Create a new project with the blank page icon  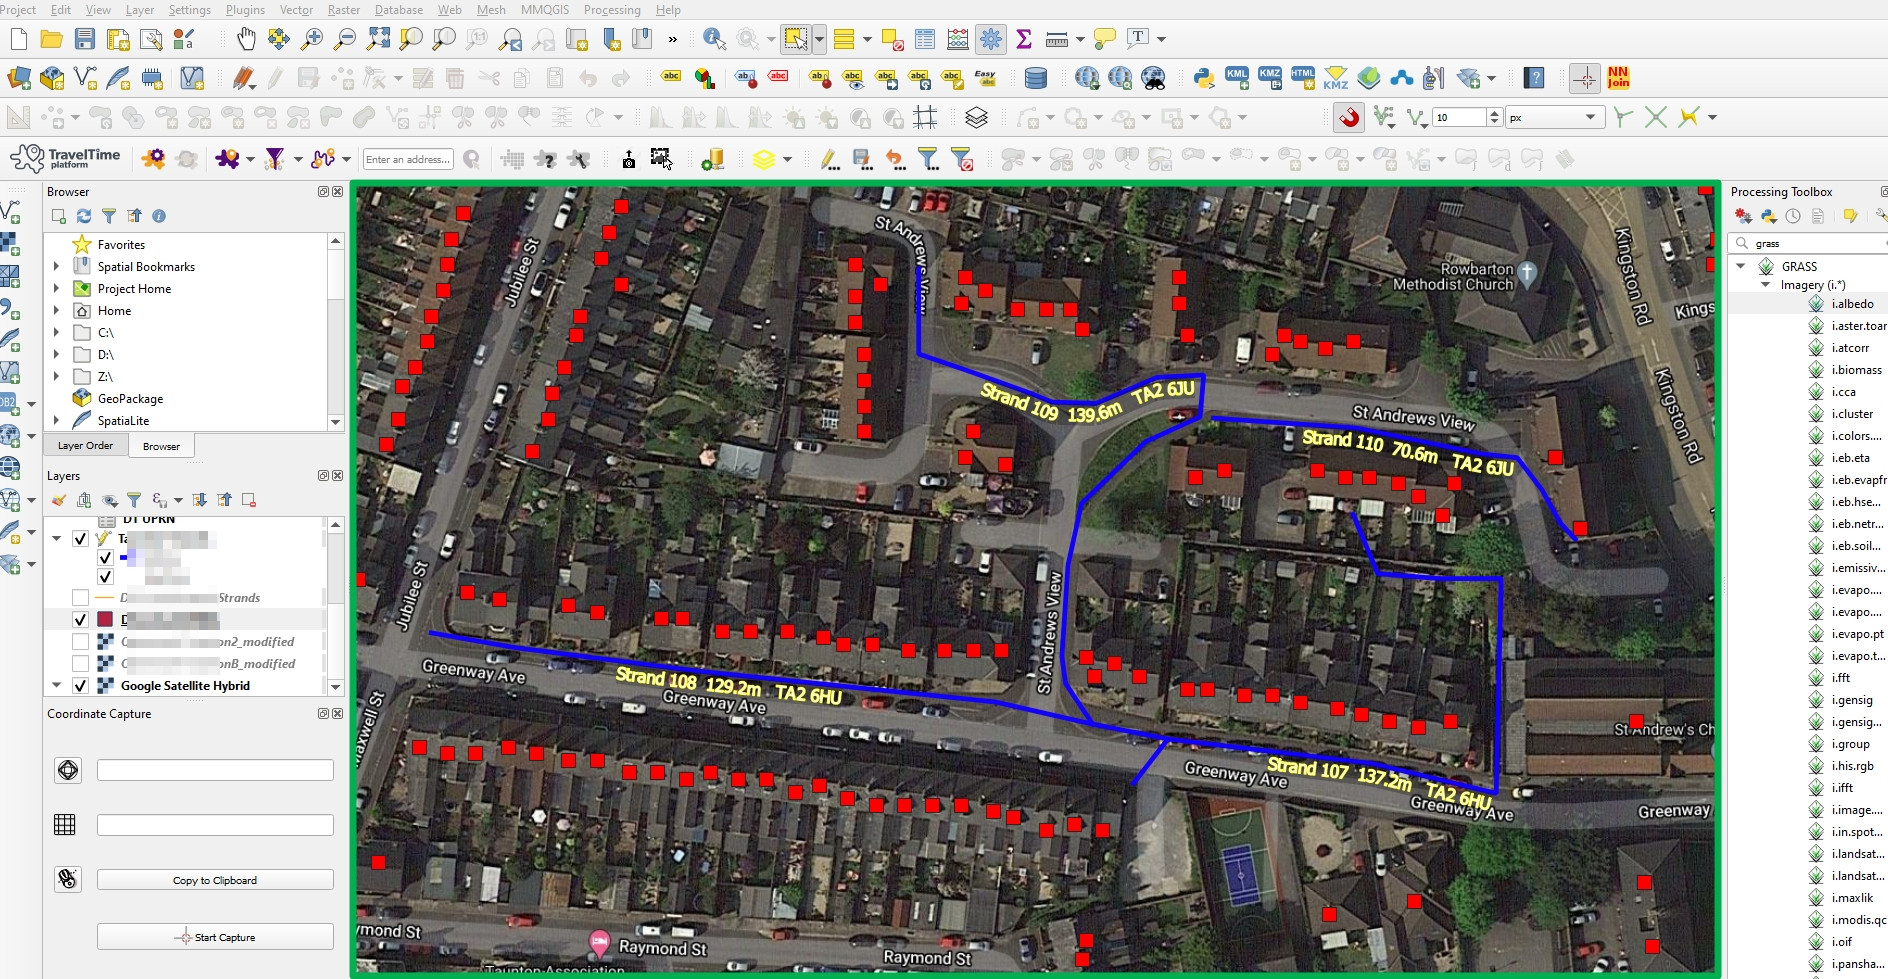[x=19, y=39]
